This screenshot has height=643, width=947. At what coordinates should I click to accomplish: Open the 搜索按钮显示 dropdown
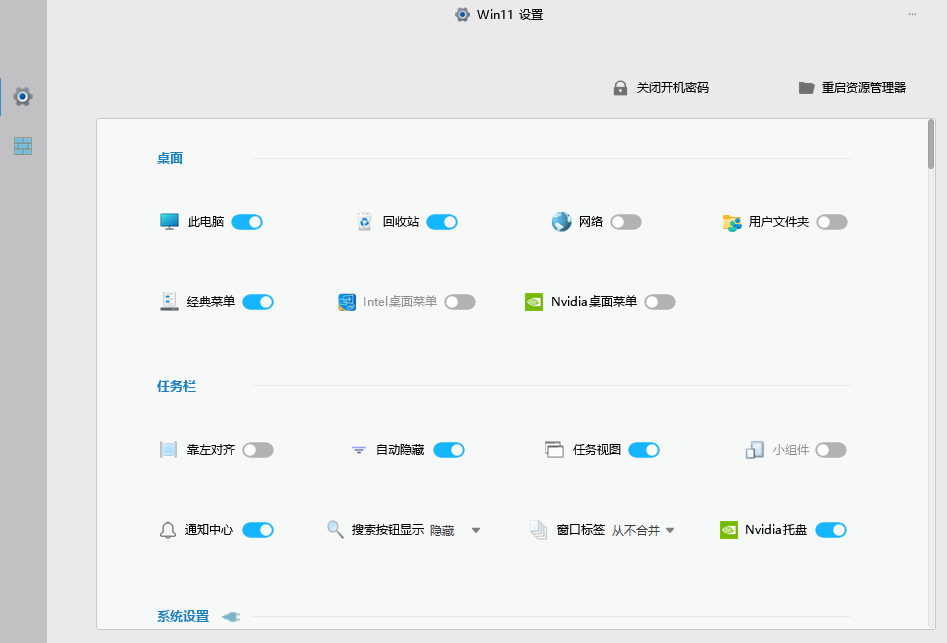(x=477, y=529)
